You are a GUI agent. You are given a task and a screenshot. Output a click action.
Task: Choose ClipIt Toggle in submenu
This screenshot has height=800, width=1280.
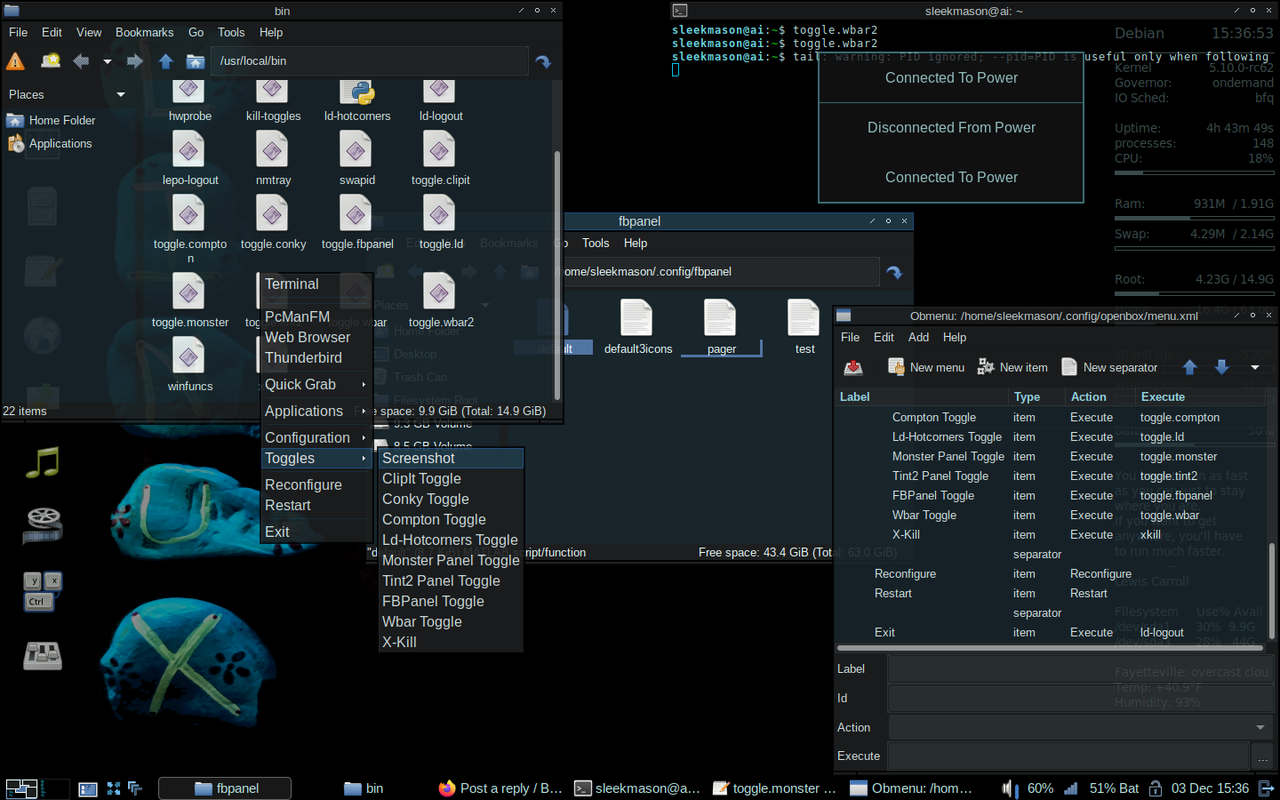tap(450, 479)
